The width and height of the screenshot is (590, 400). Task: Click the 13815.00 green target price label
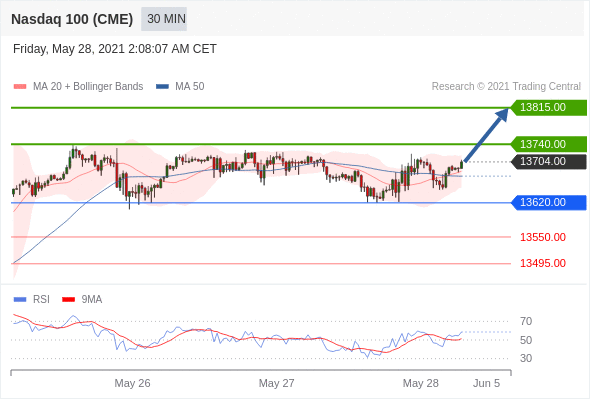(549, 108)
